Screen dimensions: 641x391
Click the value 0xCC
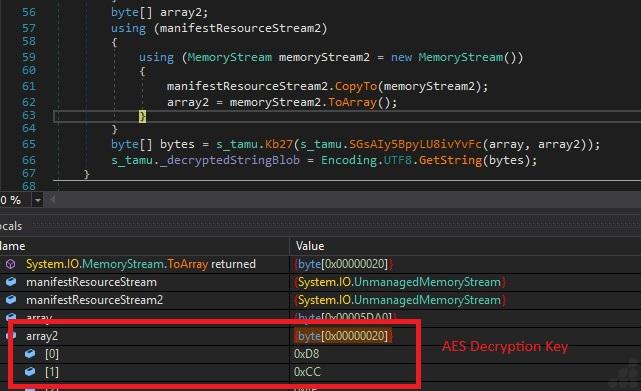click(x=307, y=372)
